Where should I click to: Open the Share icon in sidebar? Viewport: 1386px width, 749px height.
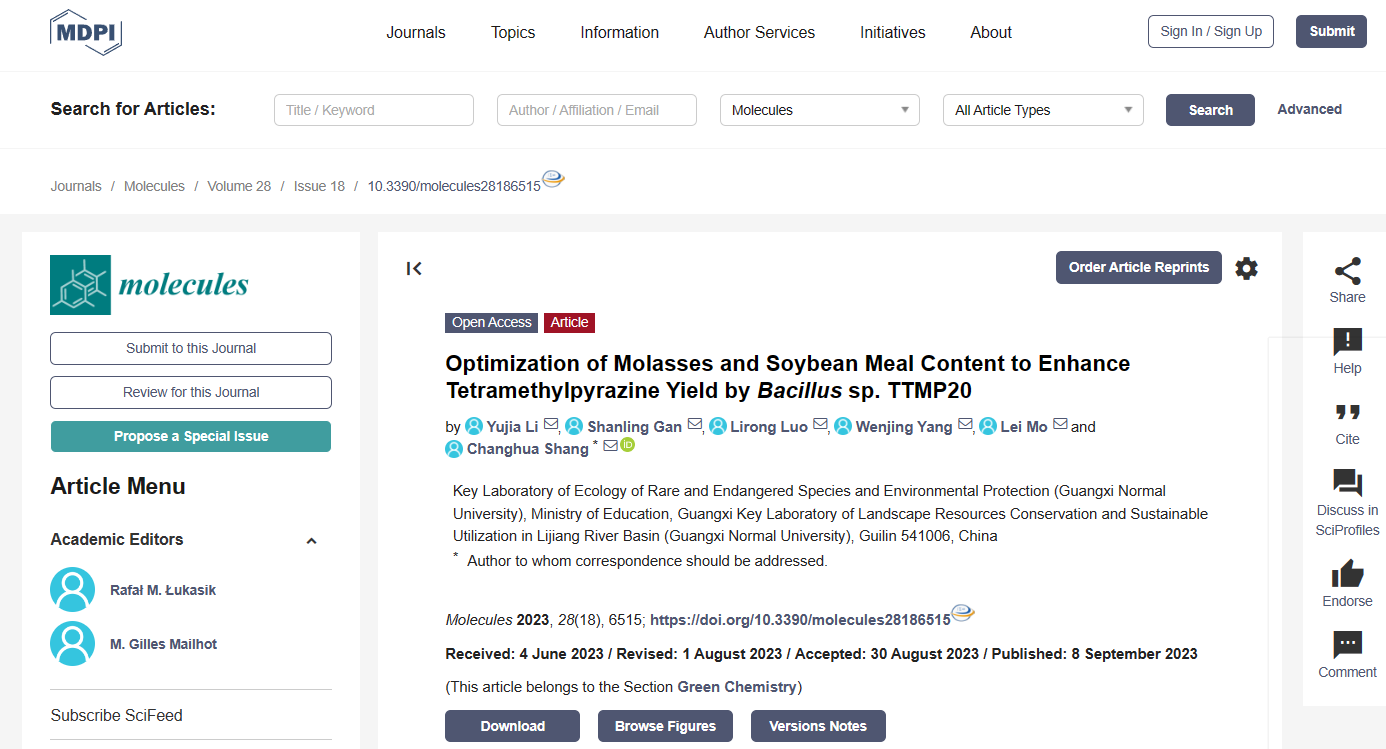(1347, 271)
